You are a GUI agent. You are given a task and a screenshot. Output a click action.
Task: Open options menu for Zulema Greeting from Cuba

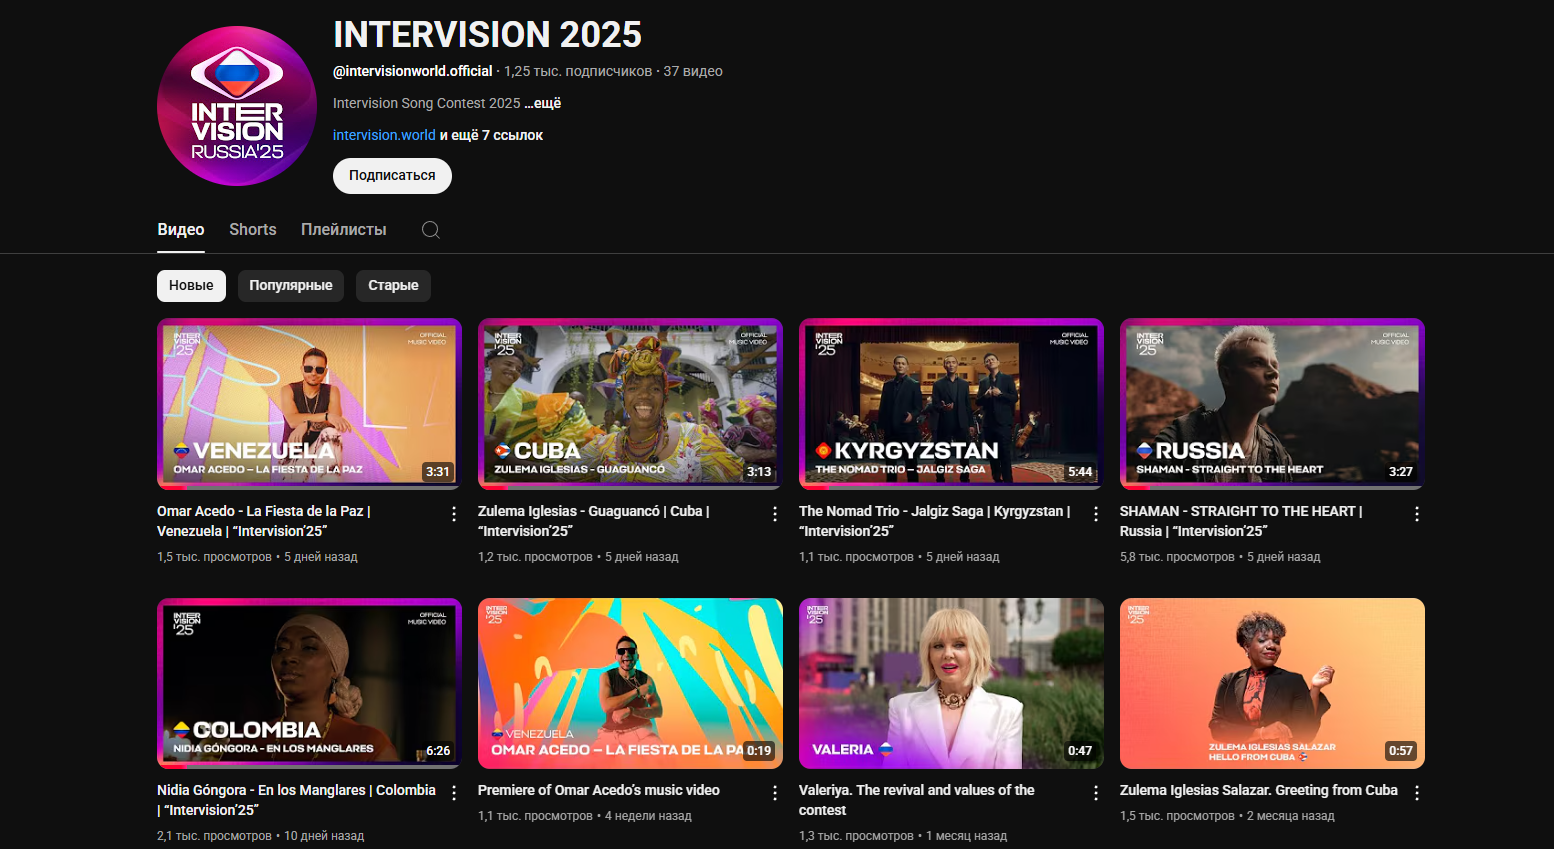pos(1417,793)
